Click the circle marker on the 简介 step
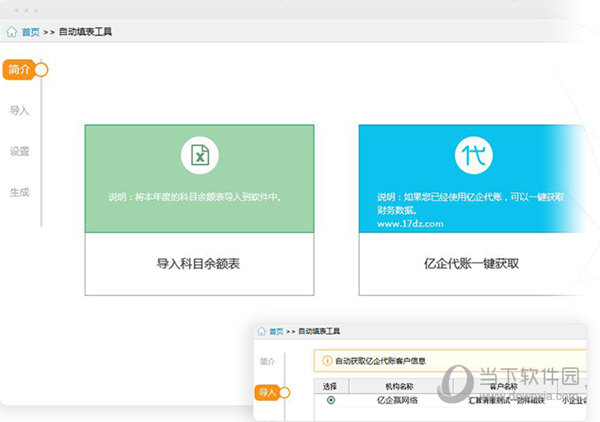This screenshot has height=422, width=600. coord(41,70)
